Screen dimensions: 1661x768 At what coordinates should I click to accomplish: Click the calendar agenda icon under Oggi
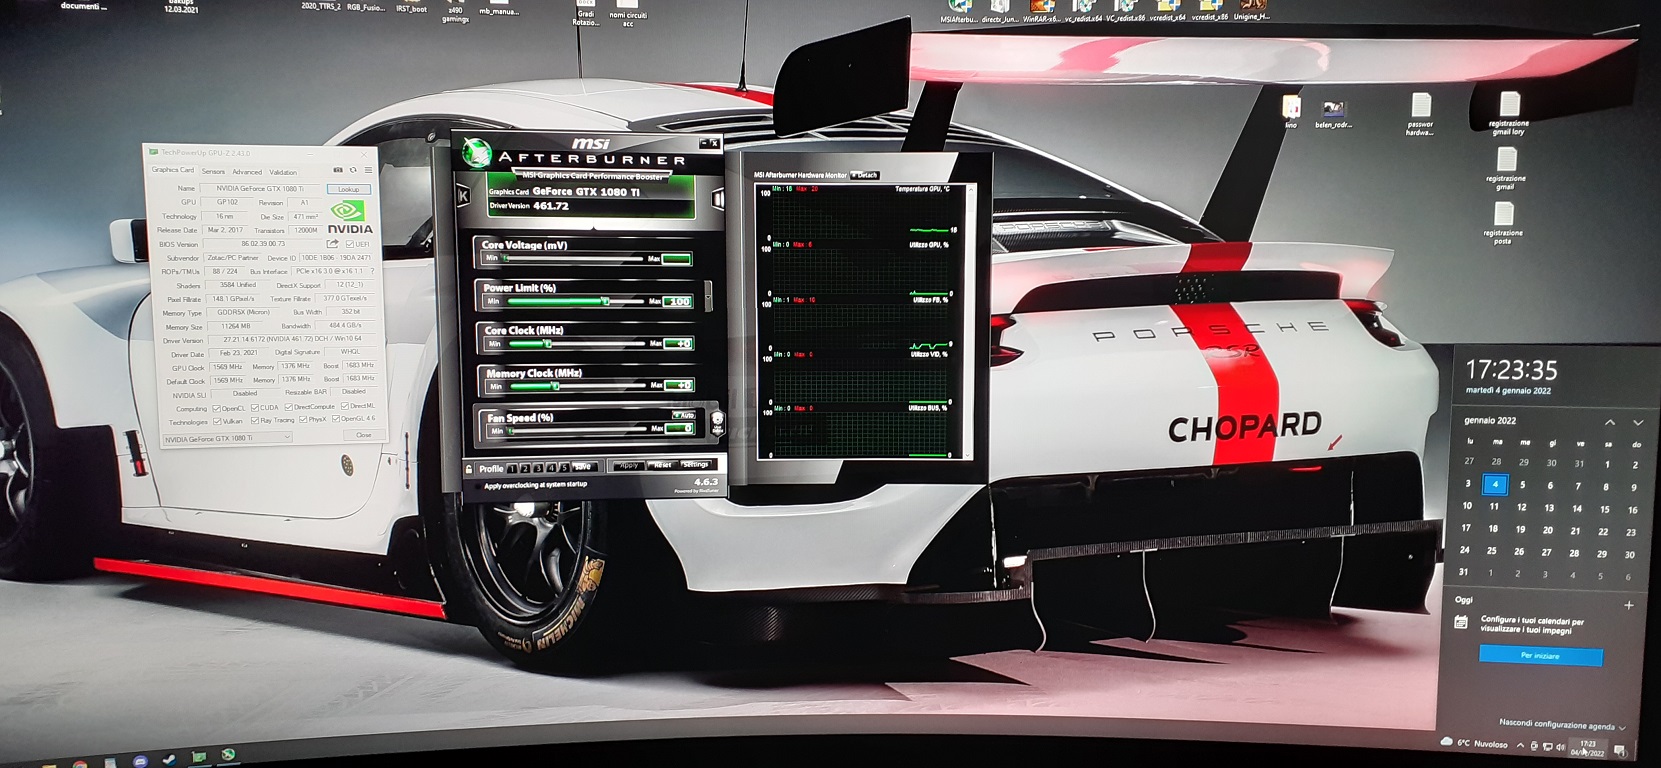pyautogui.click(x=1461, y=622)
